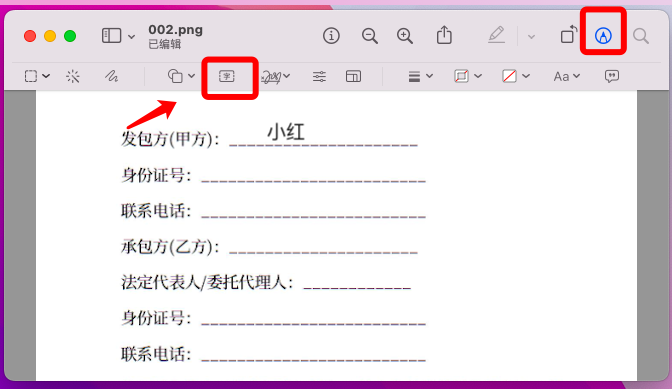Expand the selection tools dropdown arrow
The image size is (672, 389).
[x=46, y=76]
